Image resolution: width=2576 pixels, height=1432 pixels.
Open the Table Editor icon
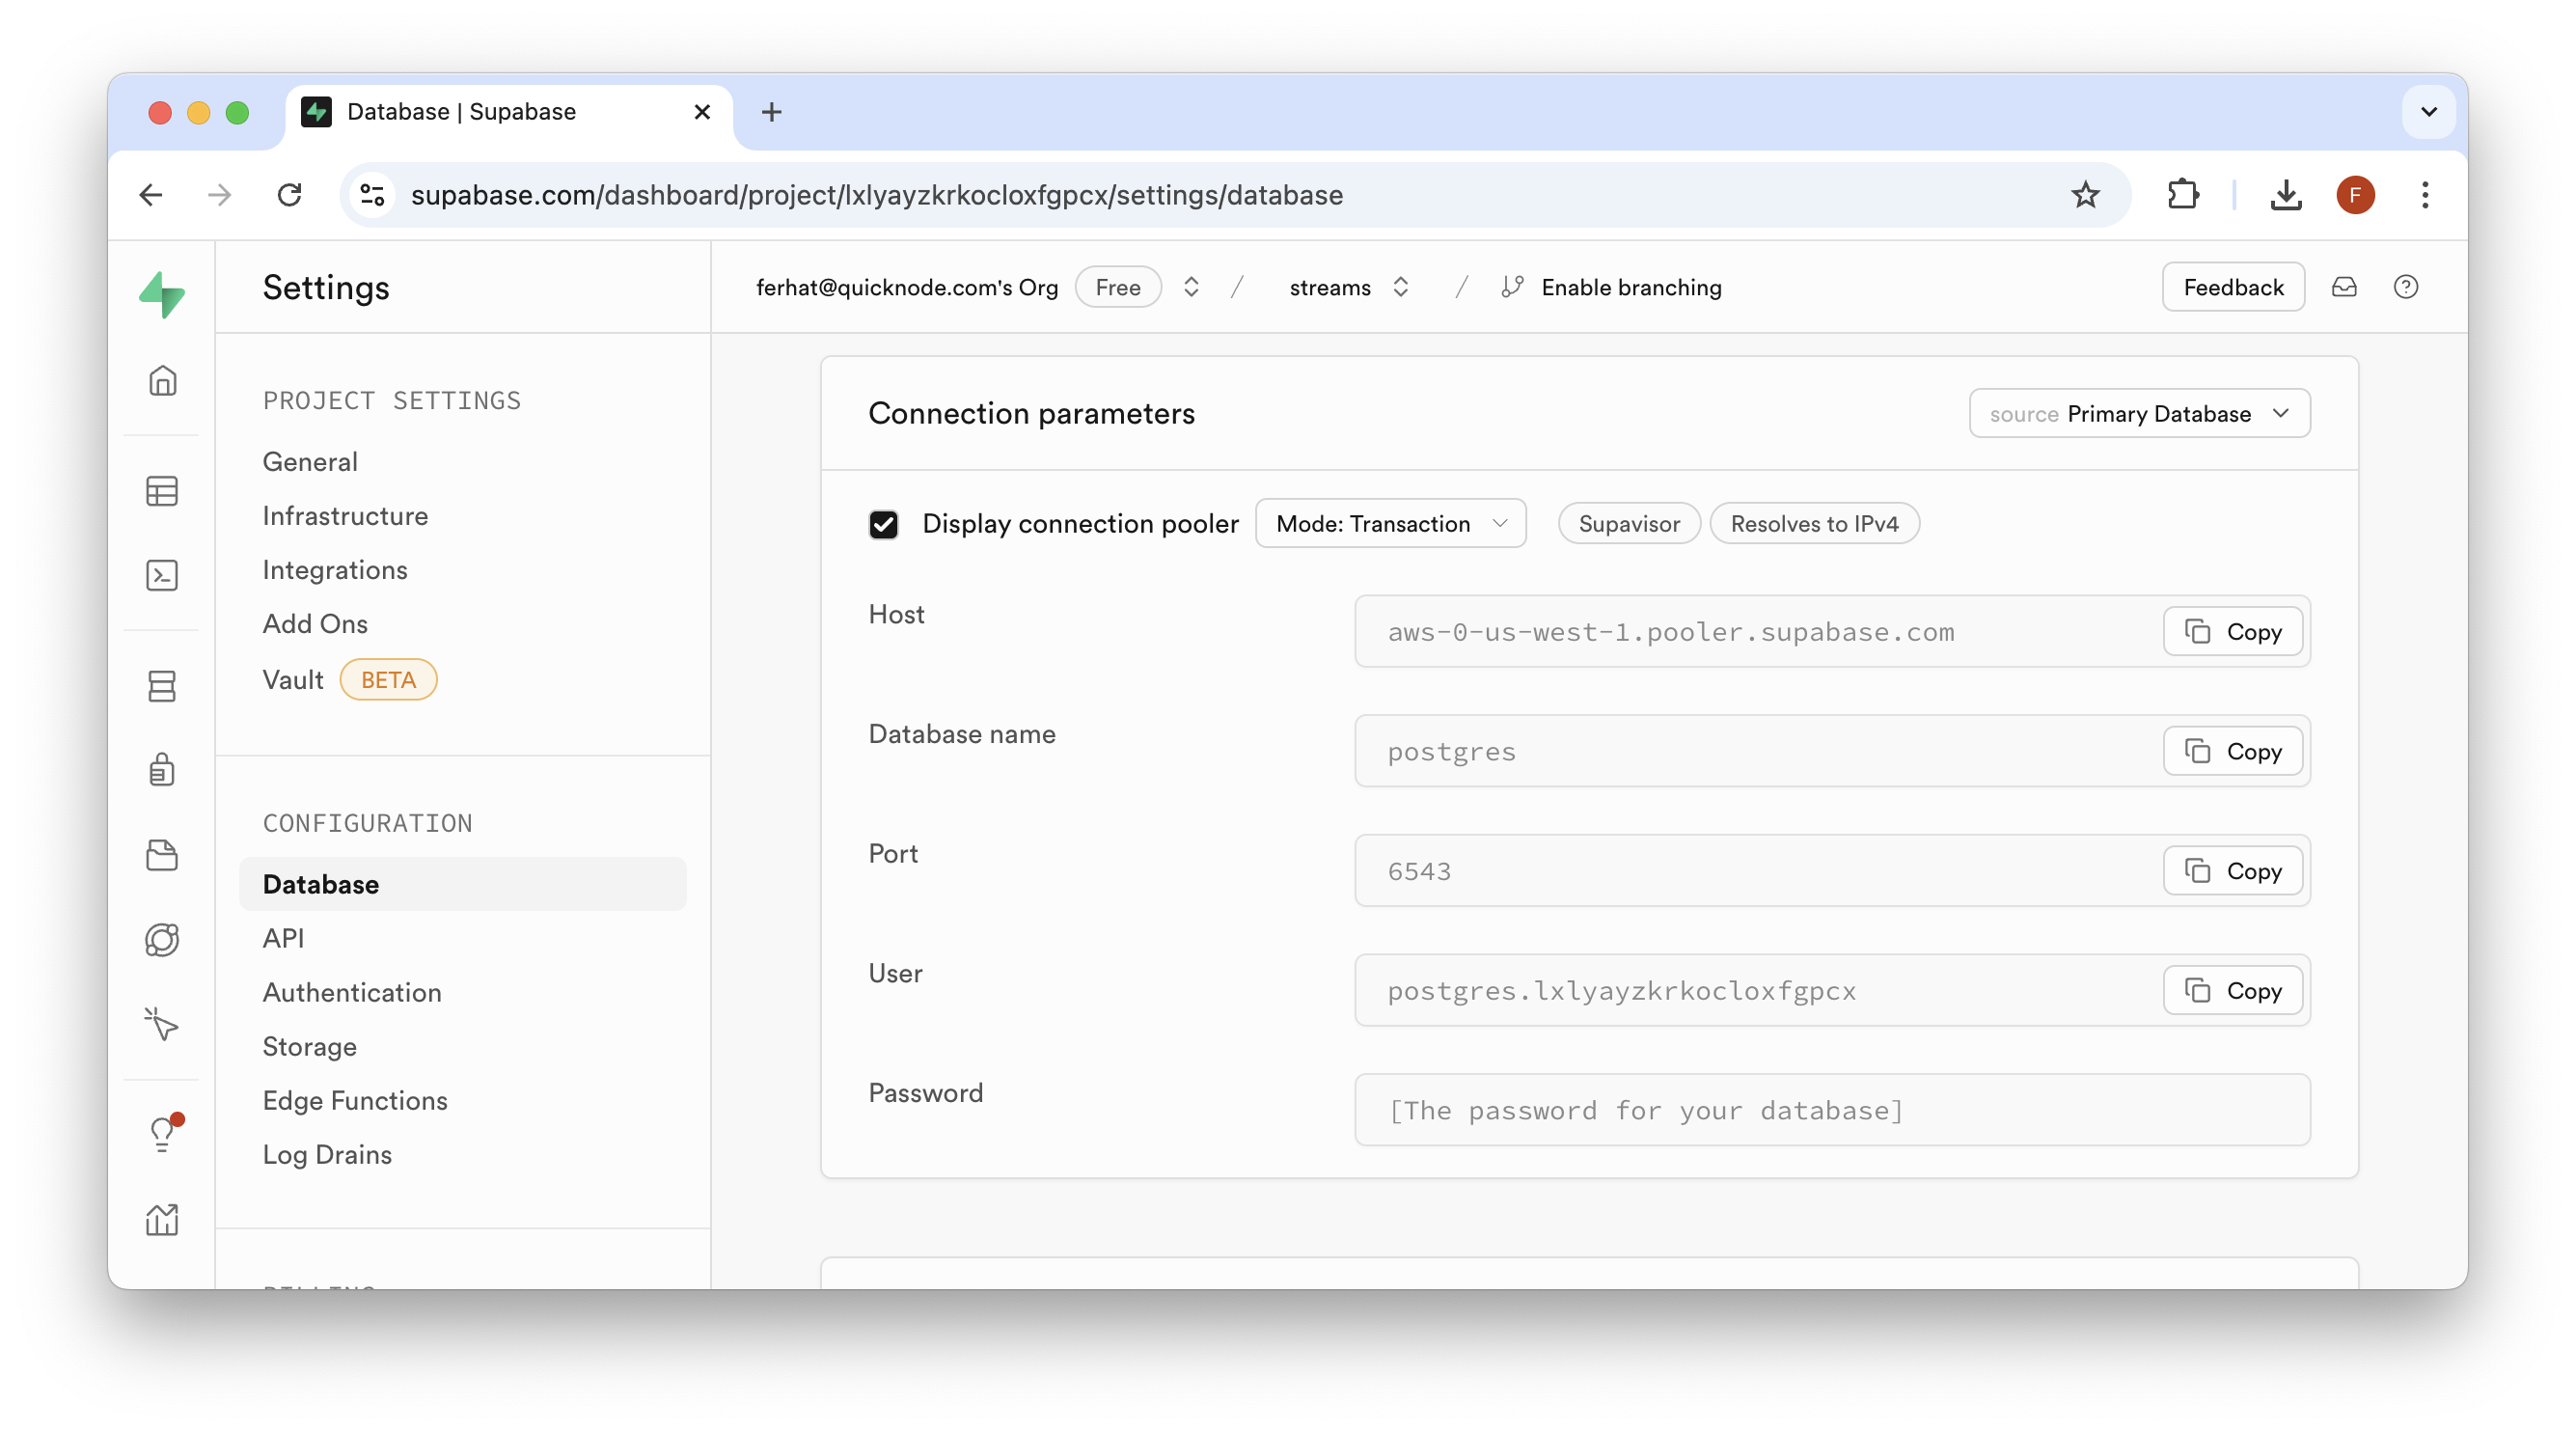(x=162, y=491)
